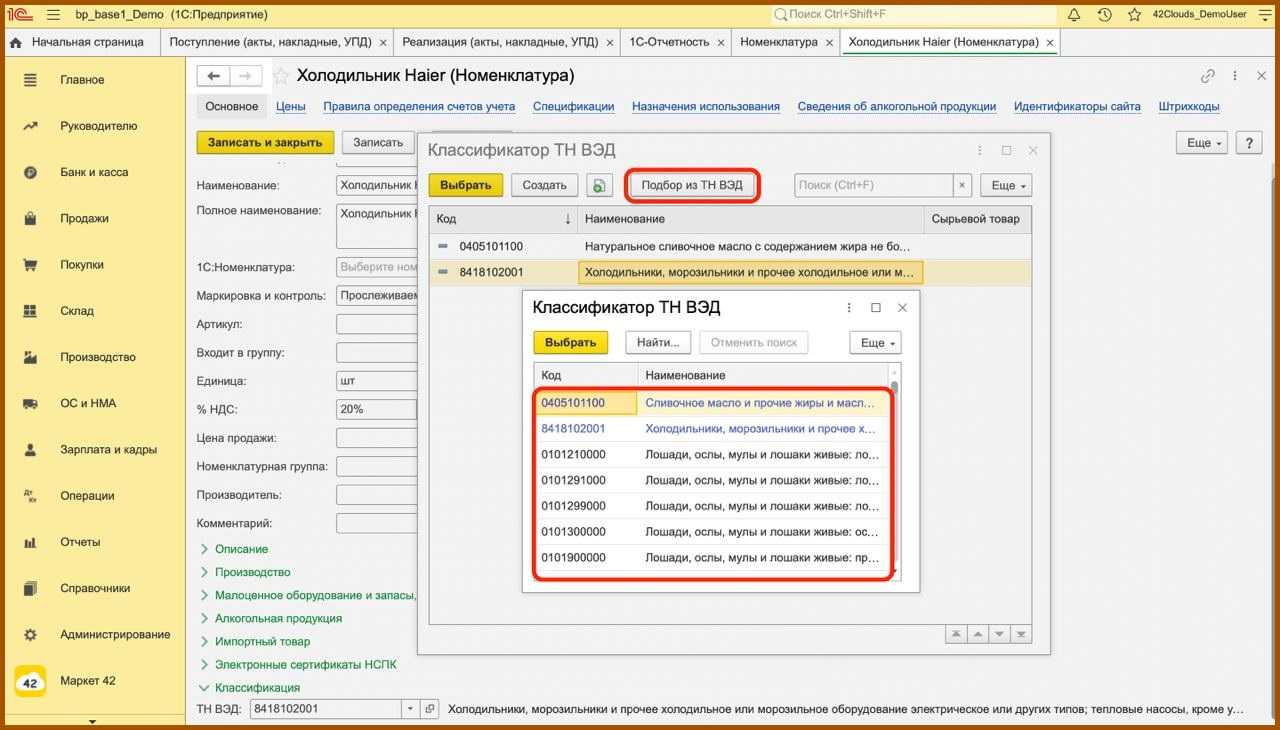The image size is (1280, 730).
Task: Click the Поиск (Ctrl+F) field in Классификатор
Action: coord(874,185)
